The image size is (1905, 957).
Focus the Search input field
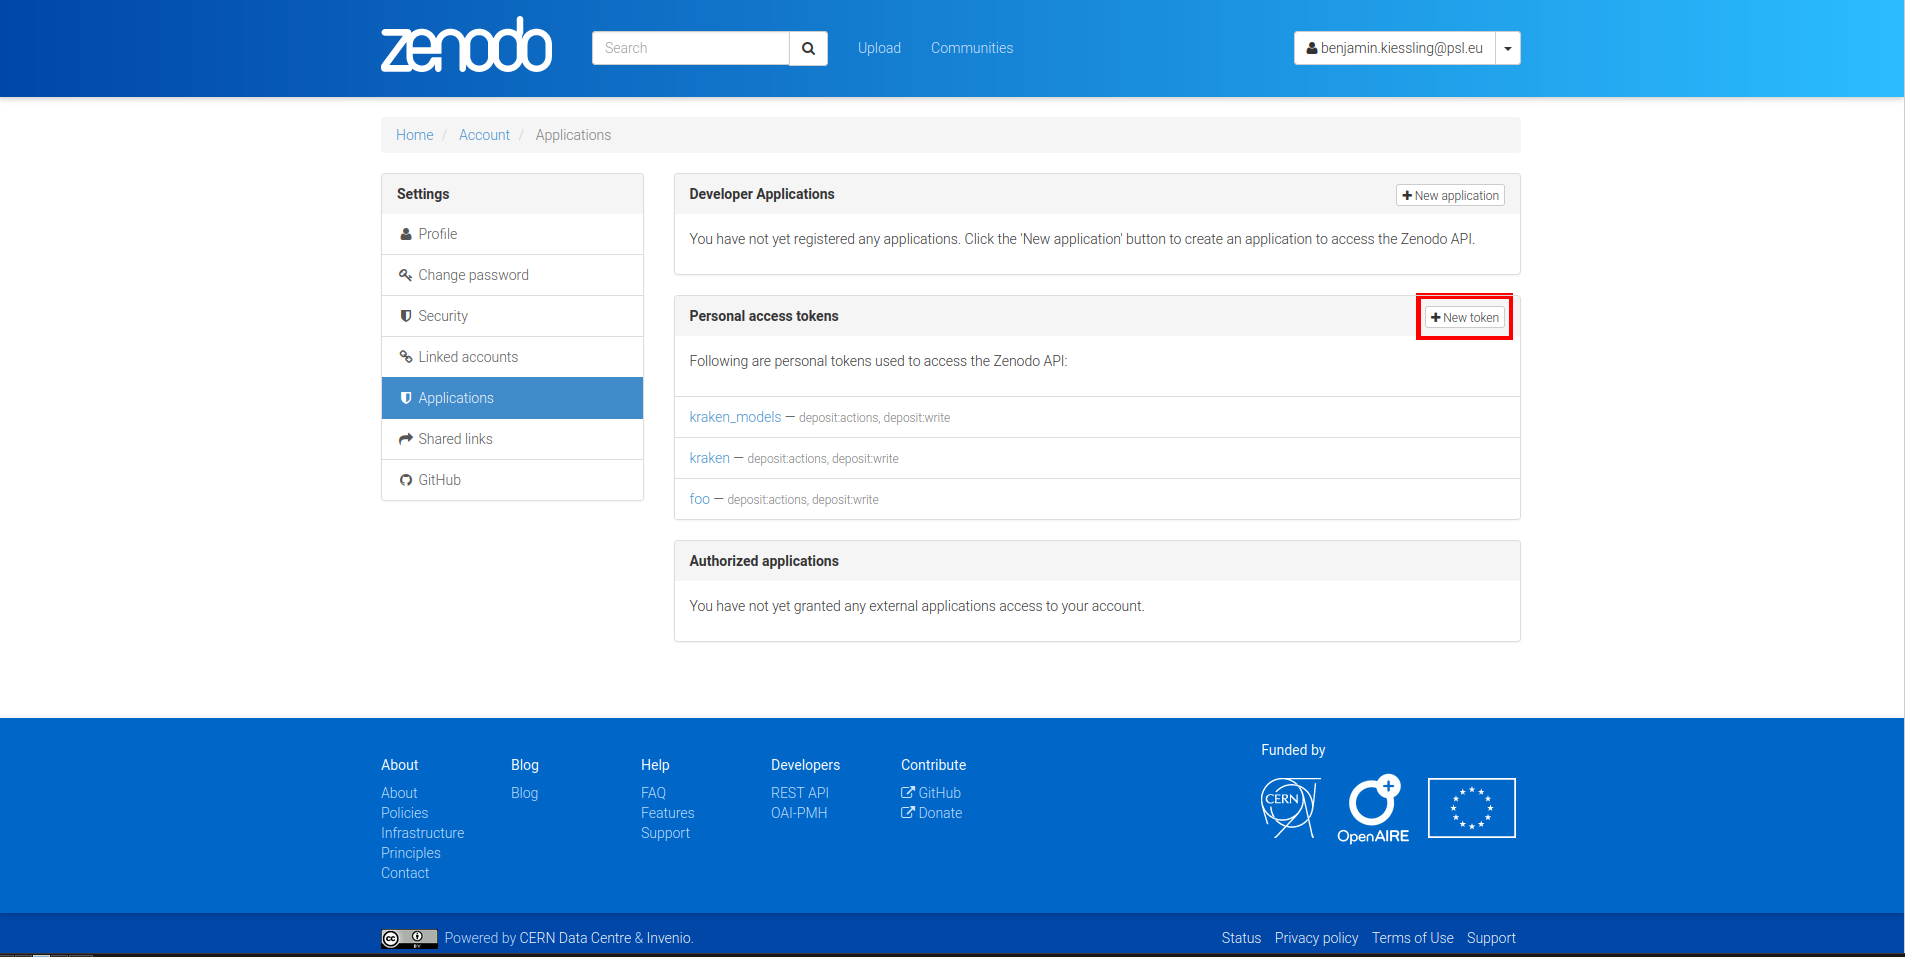pyautogui.click(x=690, y=48)
